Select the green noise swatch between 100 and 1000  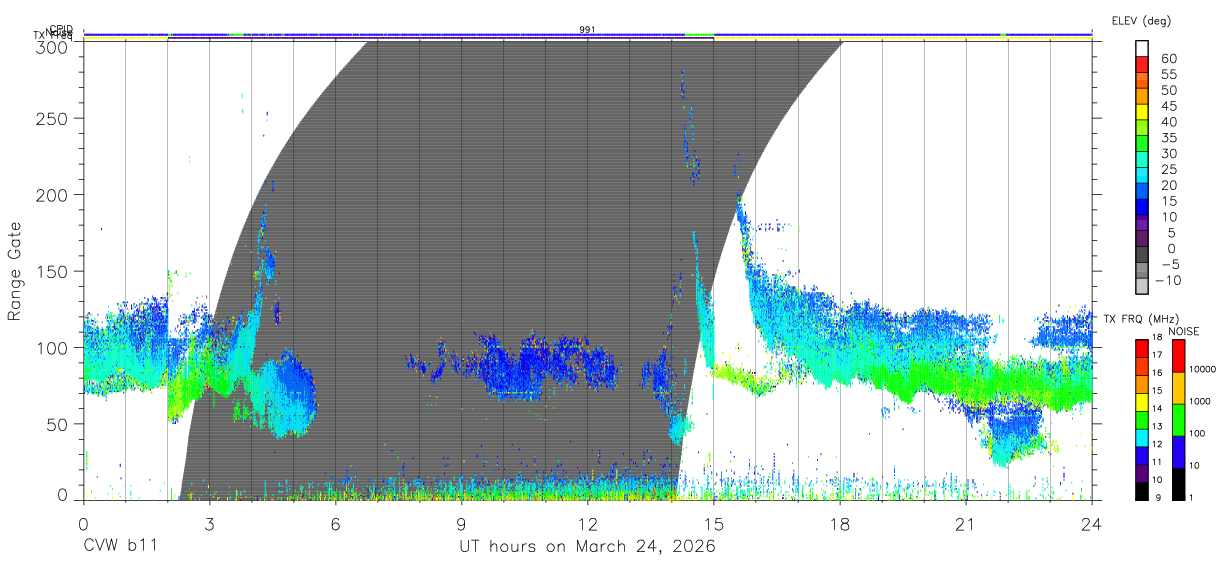pyautogui.click(x=1178, y=419)
